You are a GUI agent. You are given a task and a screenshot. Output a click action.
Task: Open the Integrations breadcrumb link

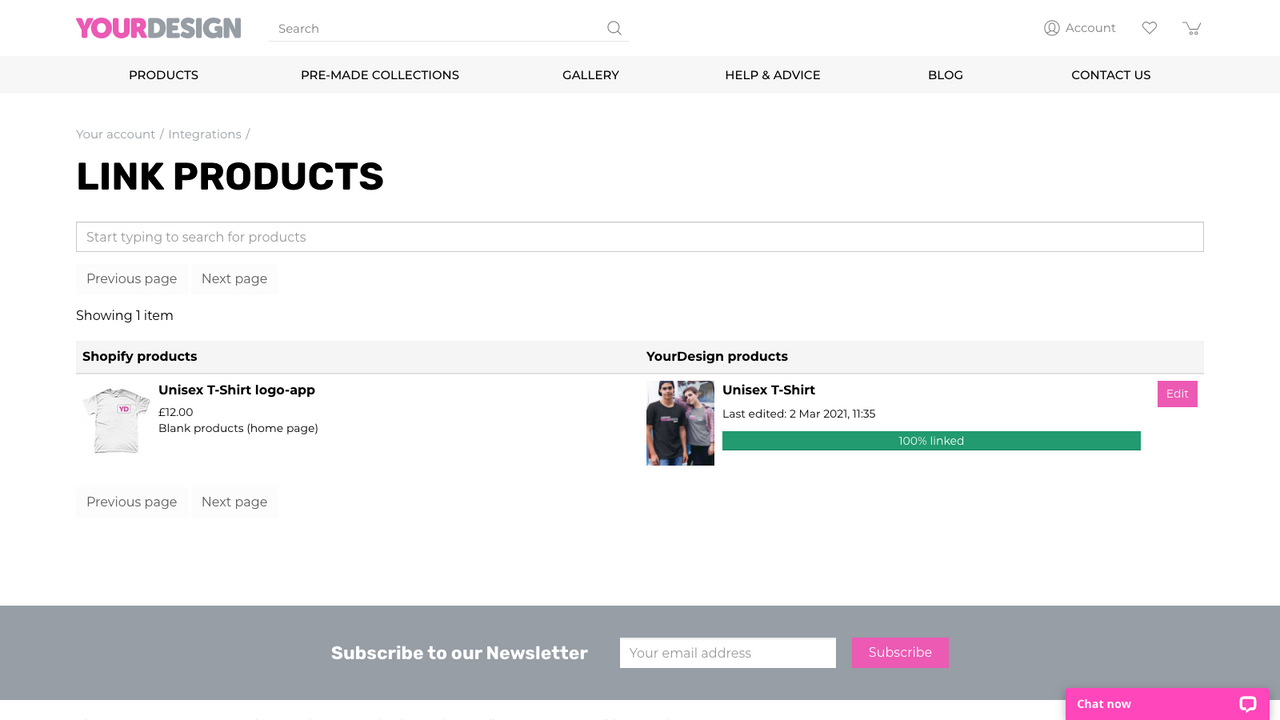click(x=204, y=133)
